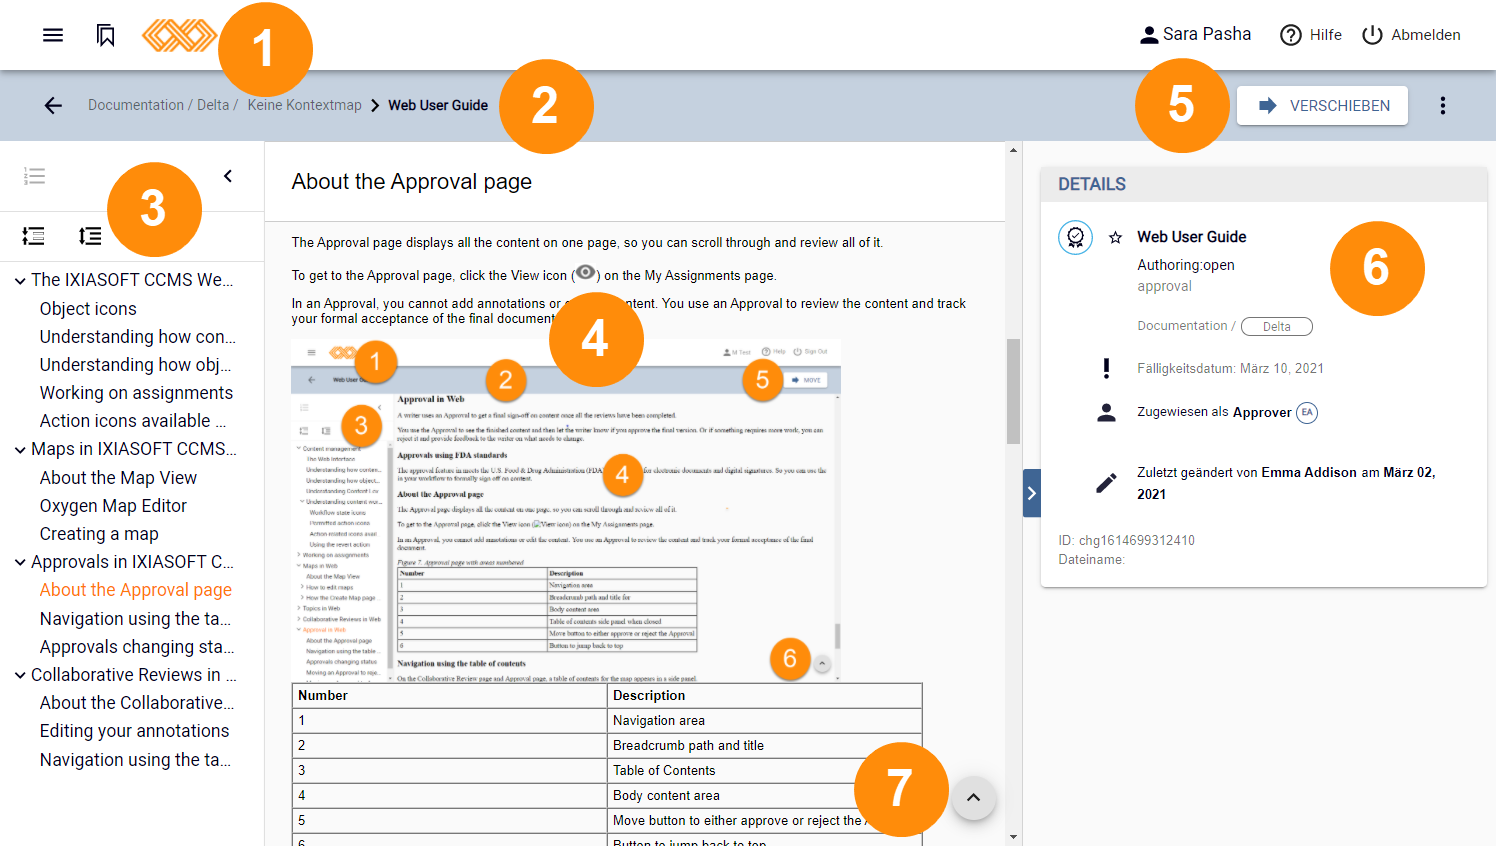Click Keine Kontextmap breadcrumb
Viewport: 1496px width, 846px height.
pos(305,105)
